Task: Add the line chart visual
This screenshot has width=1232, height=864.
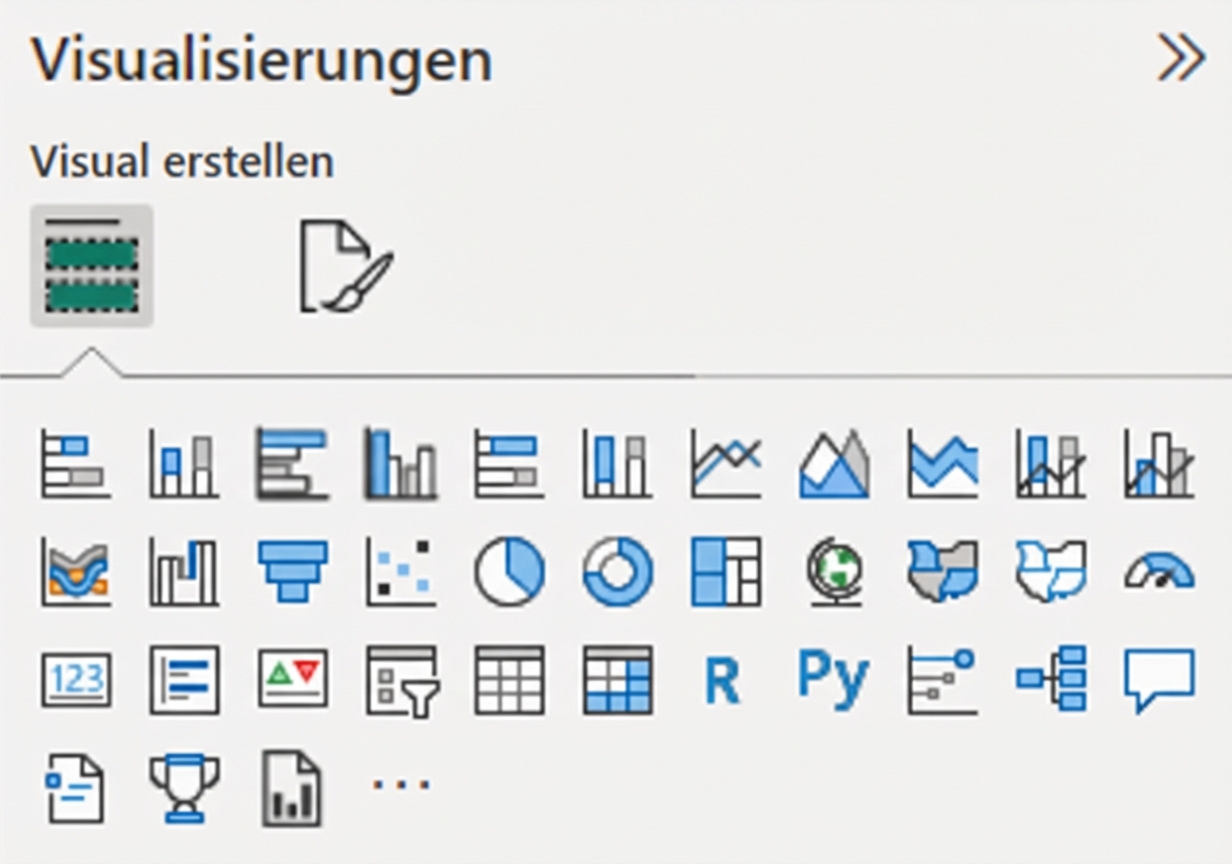Action: (x=725, y=465)
